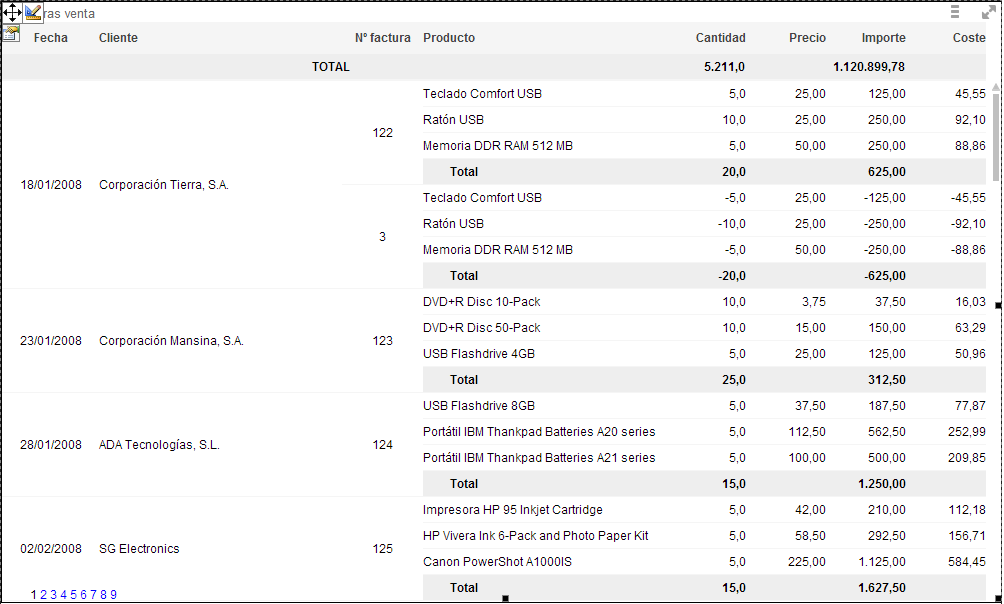Select the Corporación Tierra, S.A. client cell
The width and height of the screenshot is (1004, 604).
(x=164, y=185)
